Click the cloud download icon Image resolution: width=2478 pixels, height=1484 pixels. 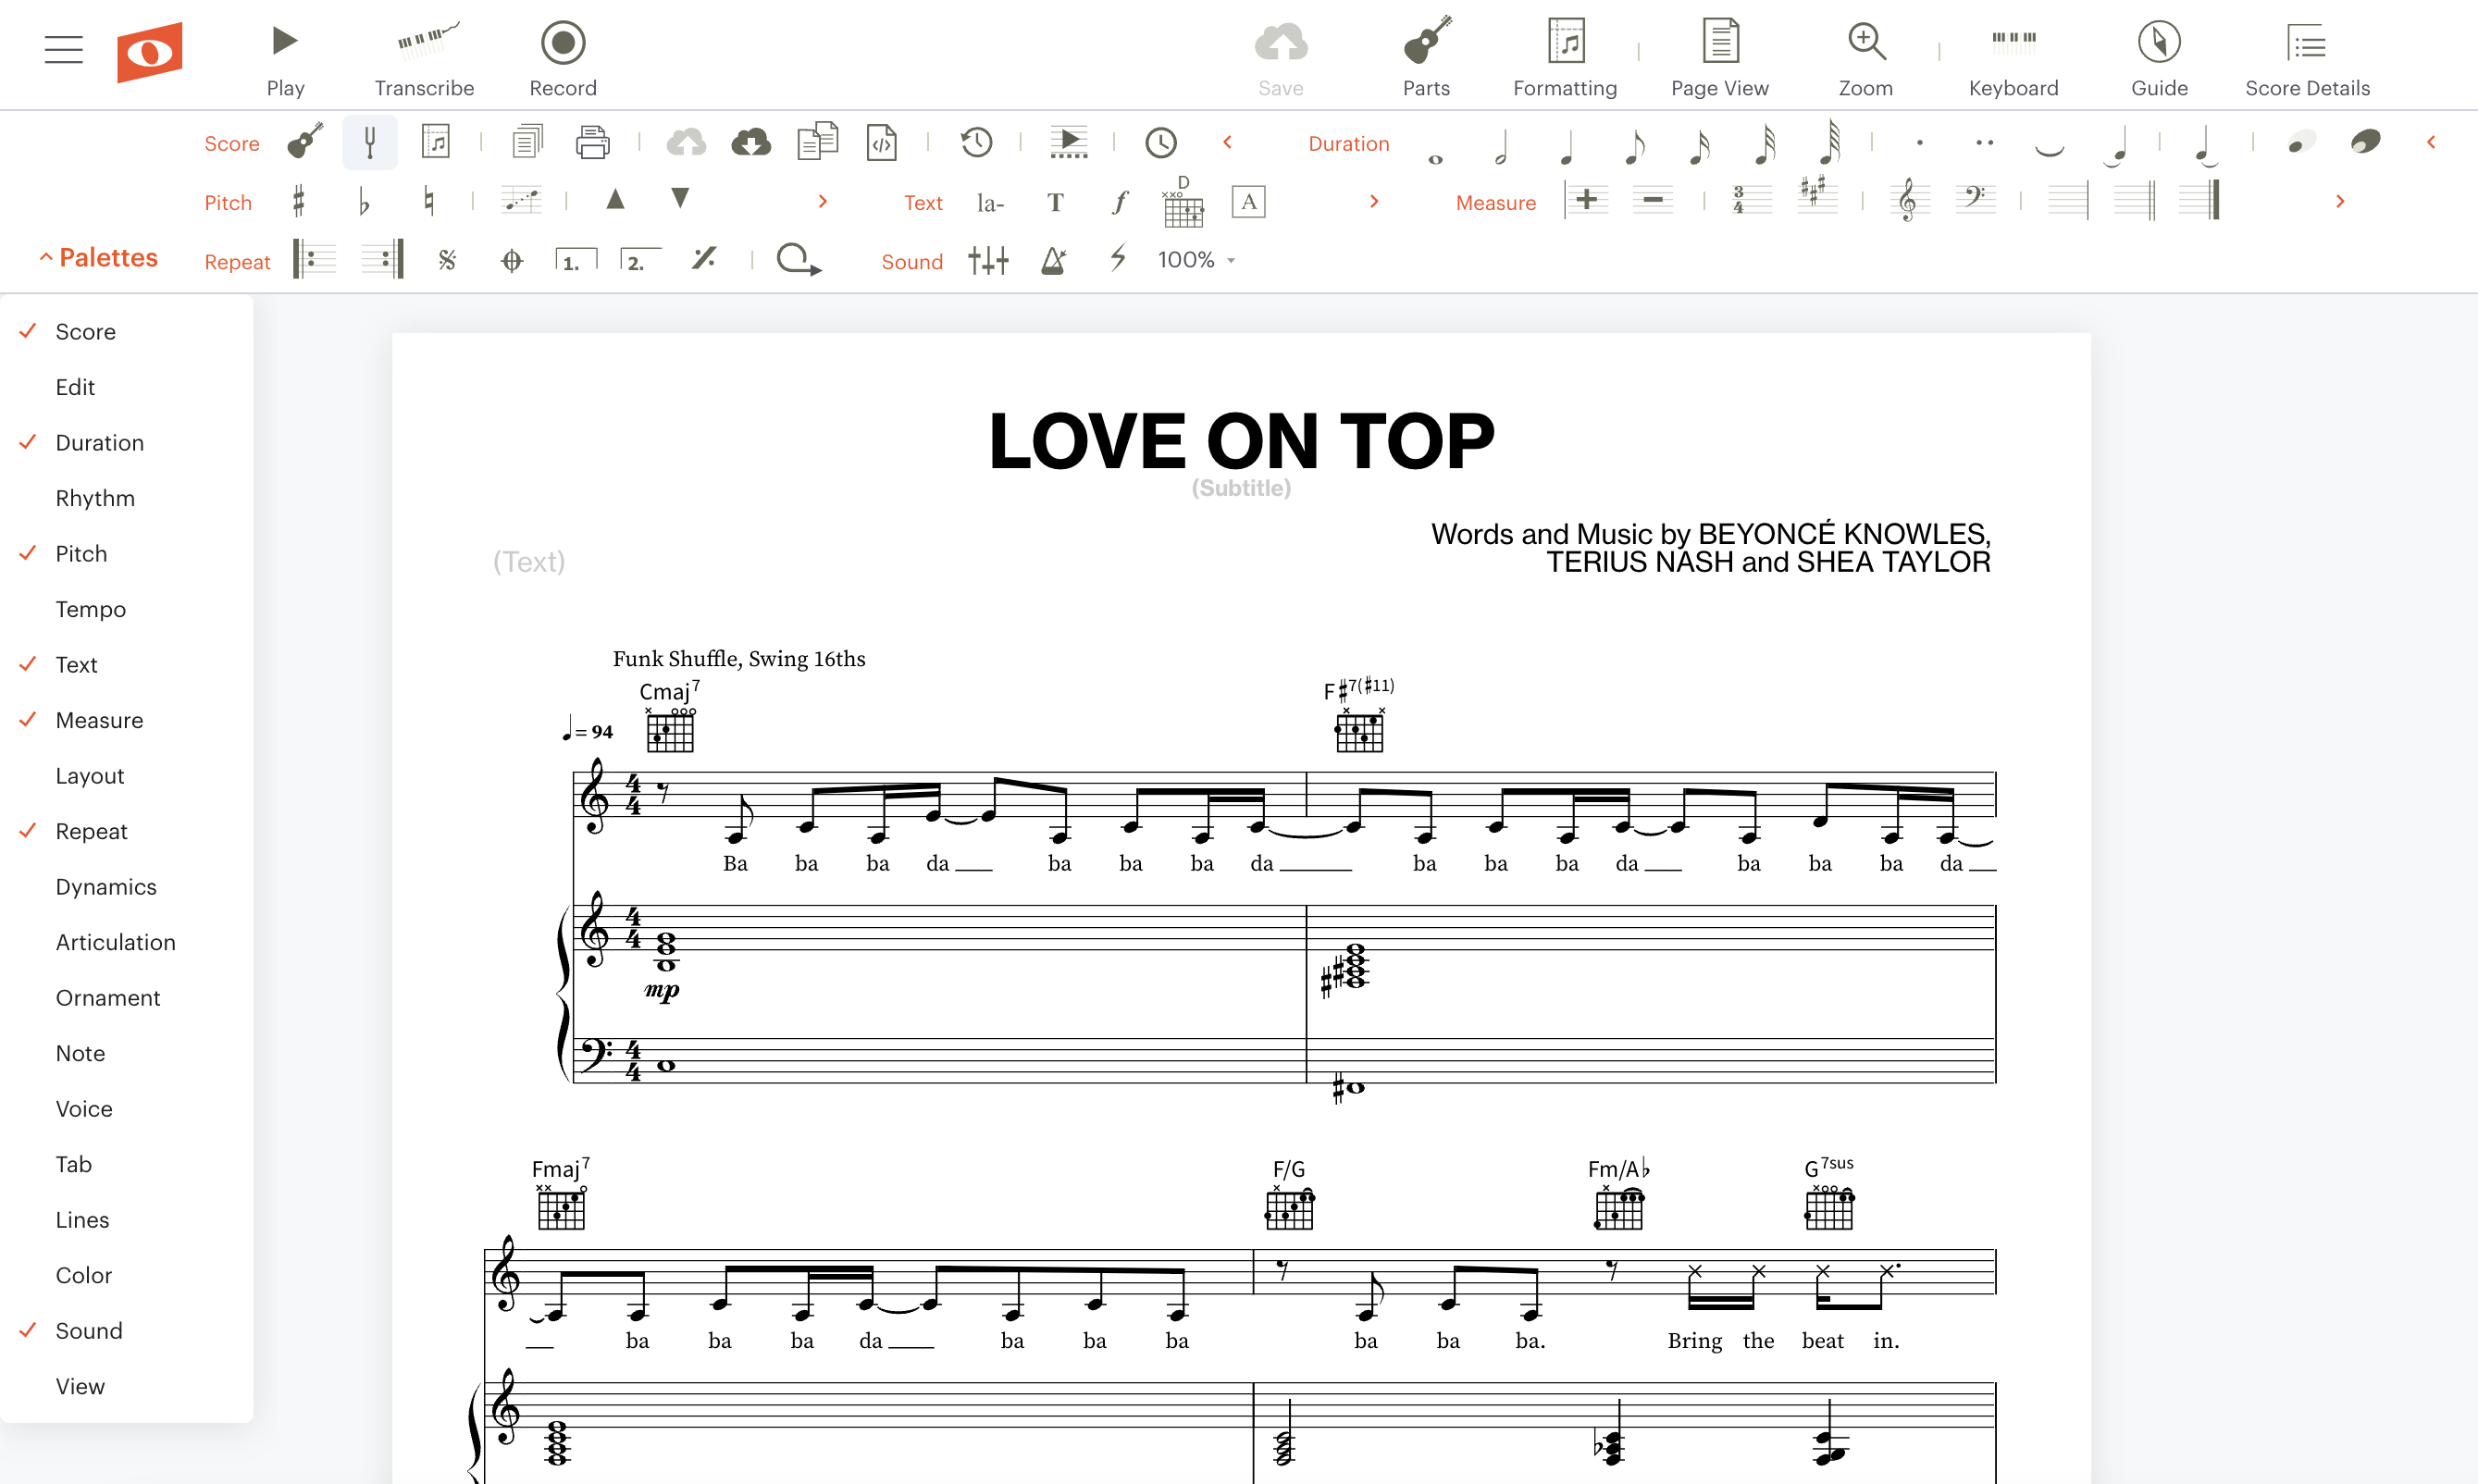coord(751,142)
